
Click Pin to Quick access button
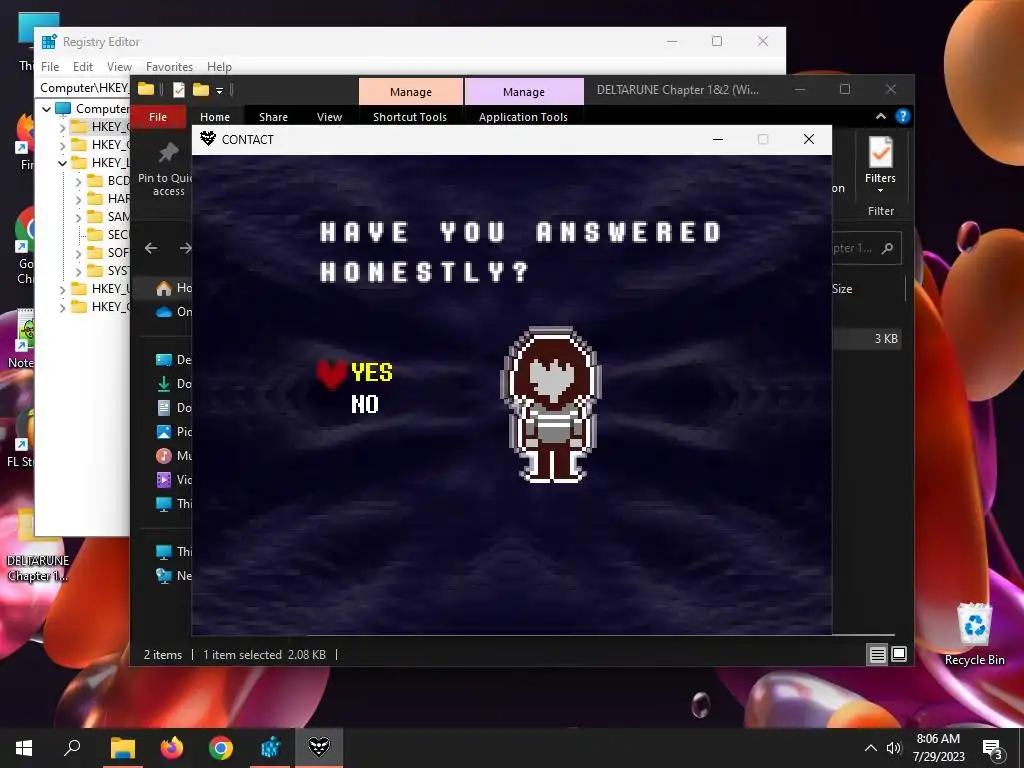coord(165,169)
